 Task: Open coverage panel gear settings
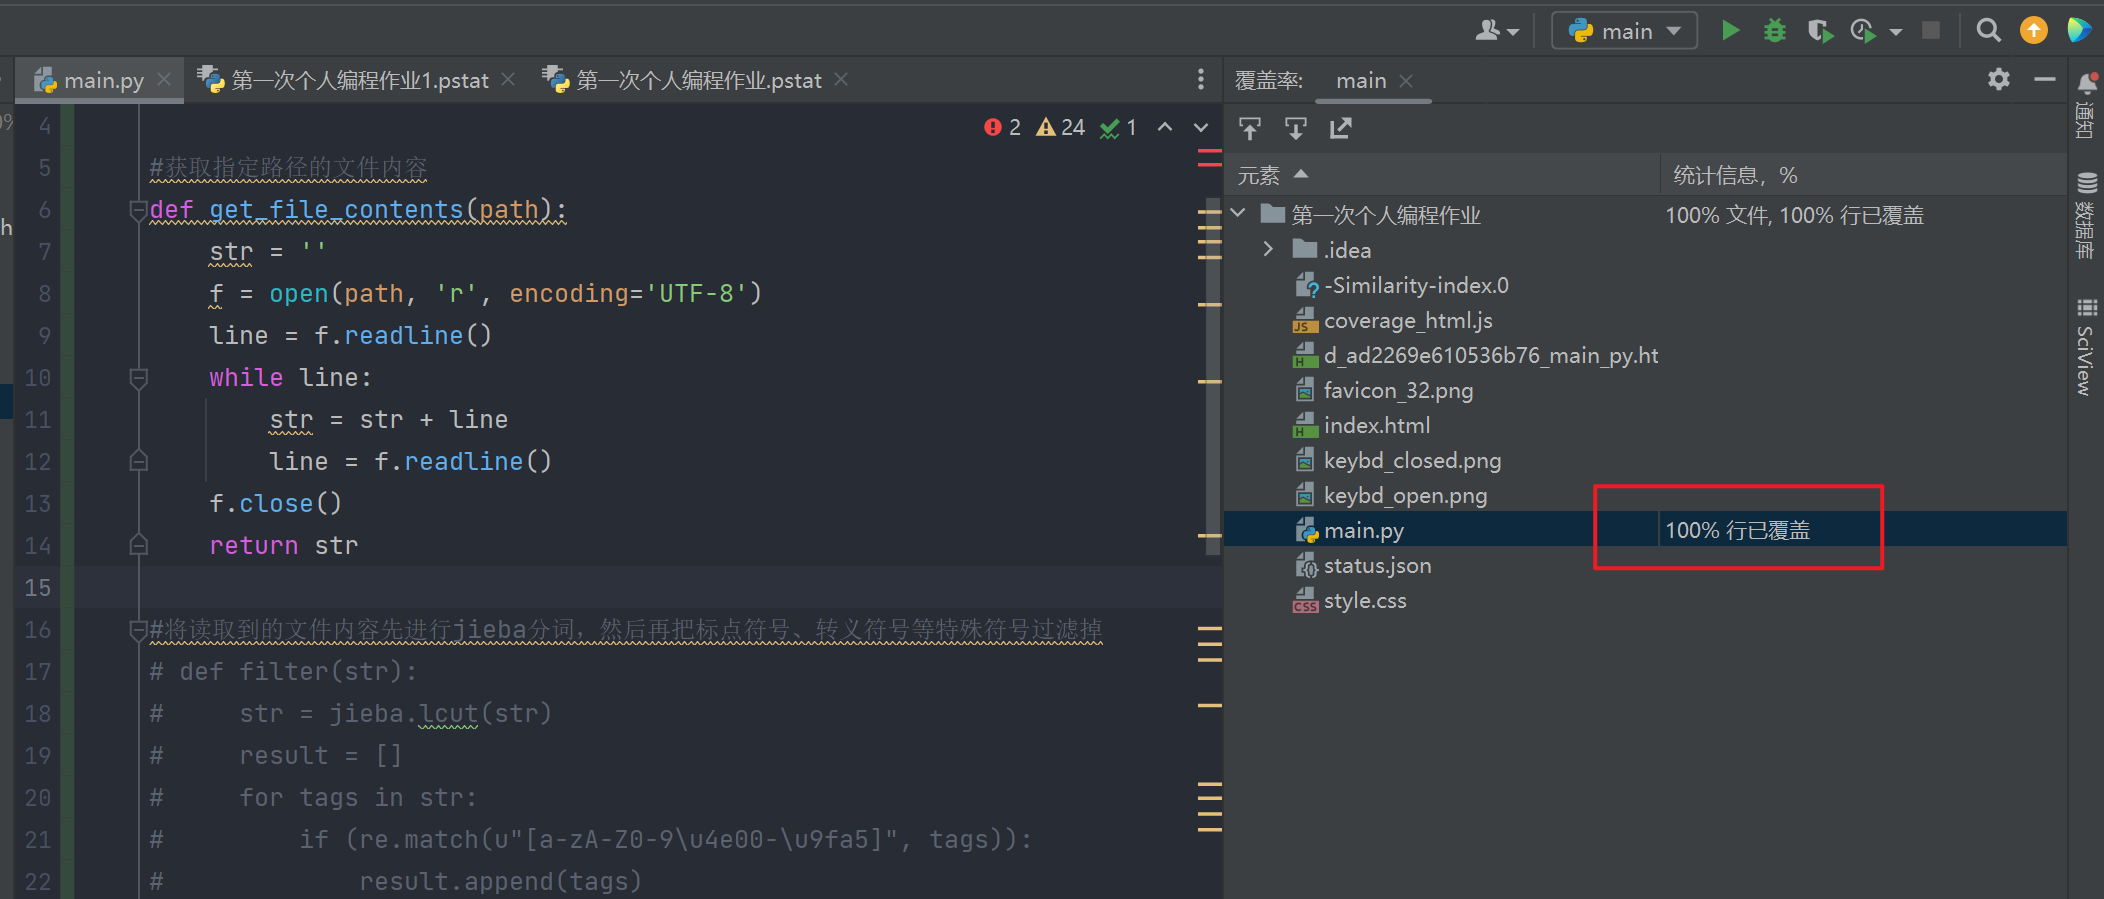click(1999, 79)
